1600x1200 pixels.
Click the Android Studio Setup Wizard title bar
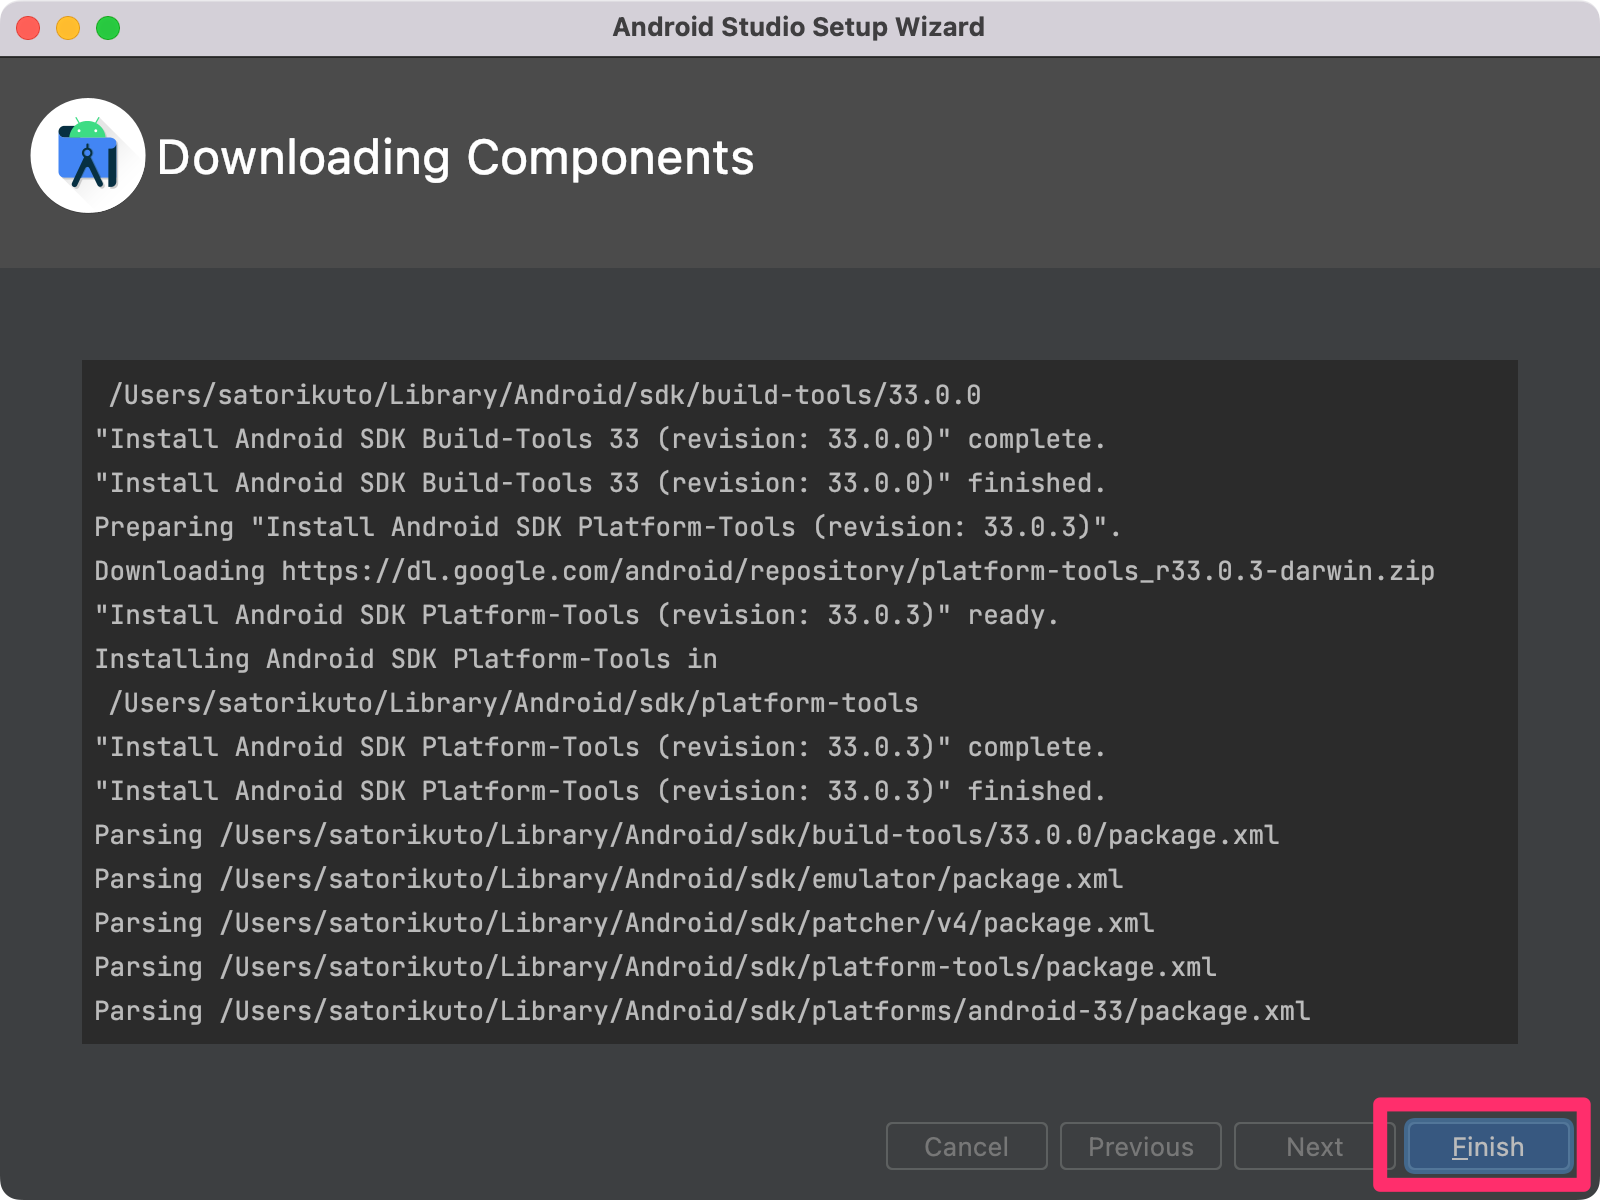798,27
